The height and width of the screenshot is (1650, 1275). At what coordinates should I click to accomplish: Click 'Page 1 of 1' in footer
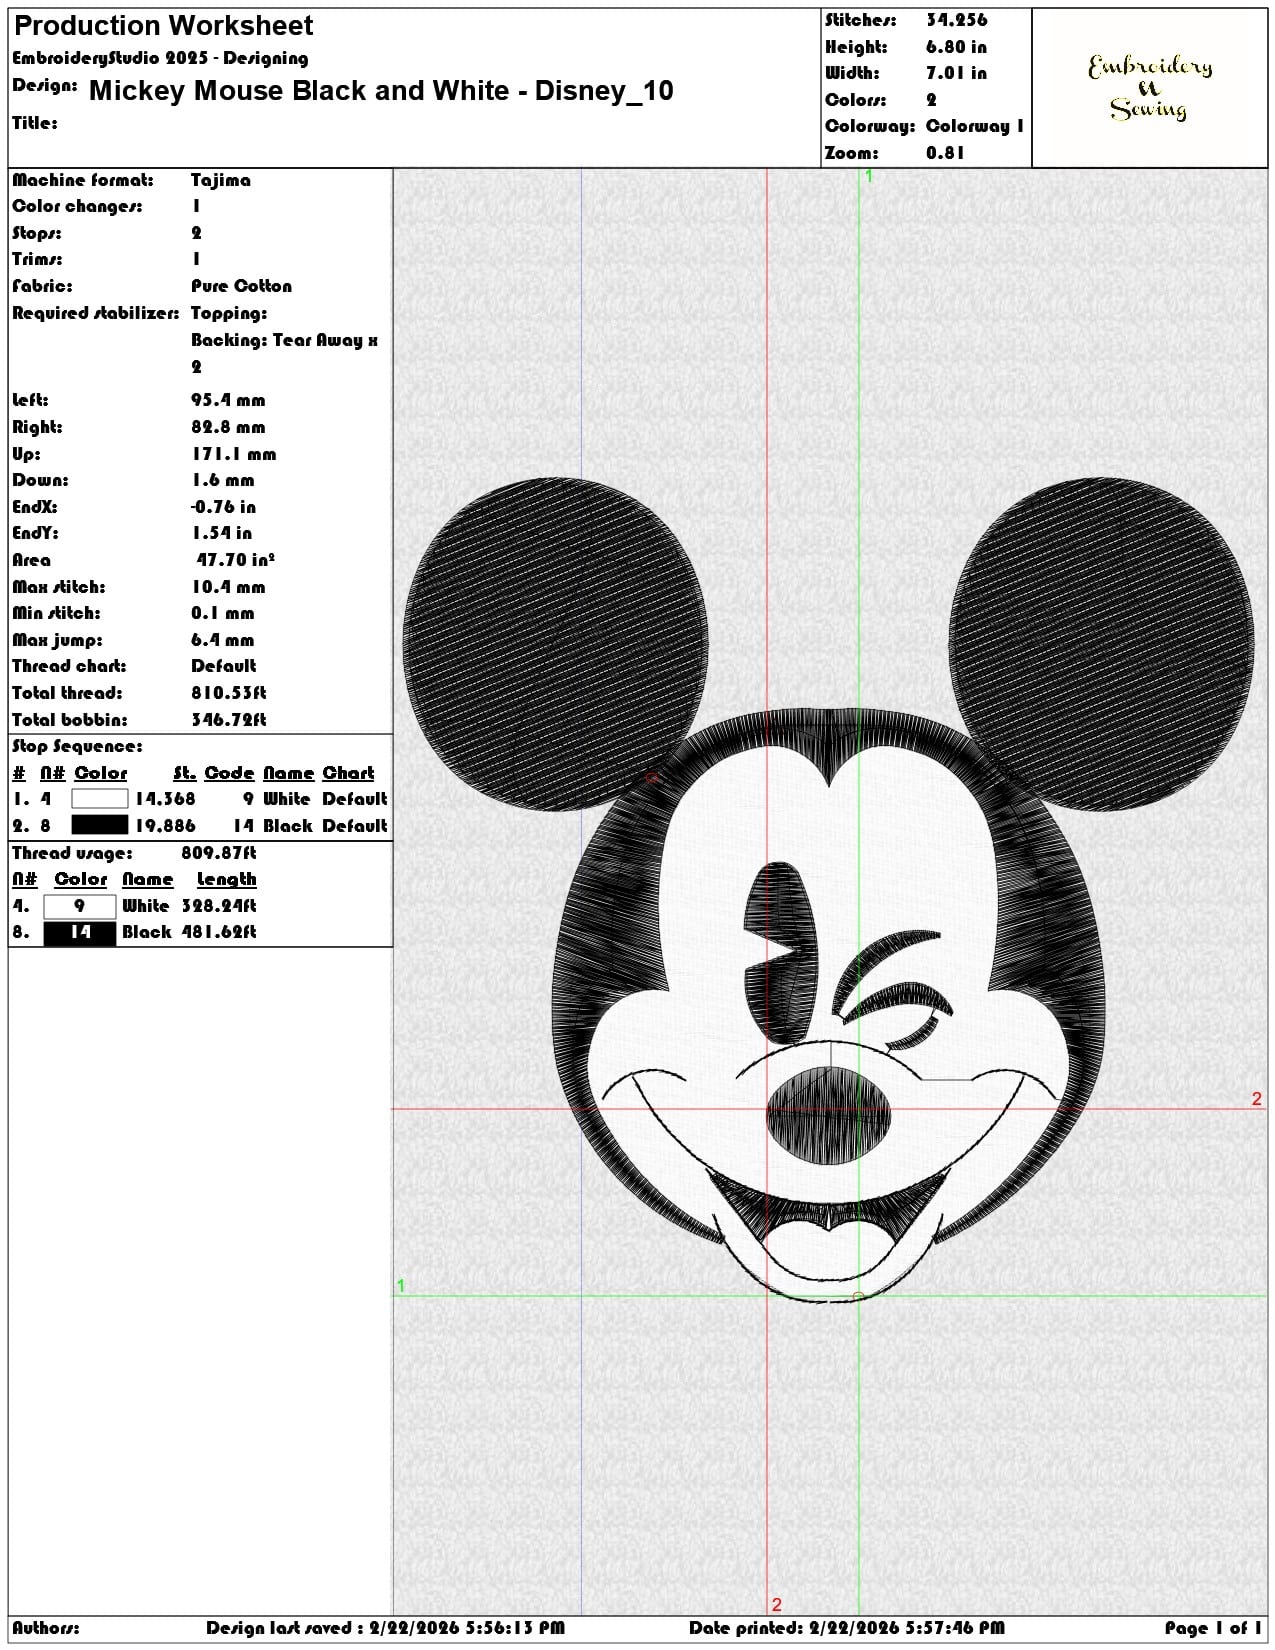click(x=1213, y=1628)
